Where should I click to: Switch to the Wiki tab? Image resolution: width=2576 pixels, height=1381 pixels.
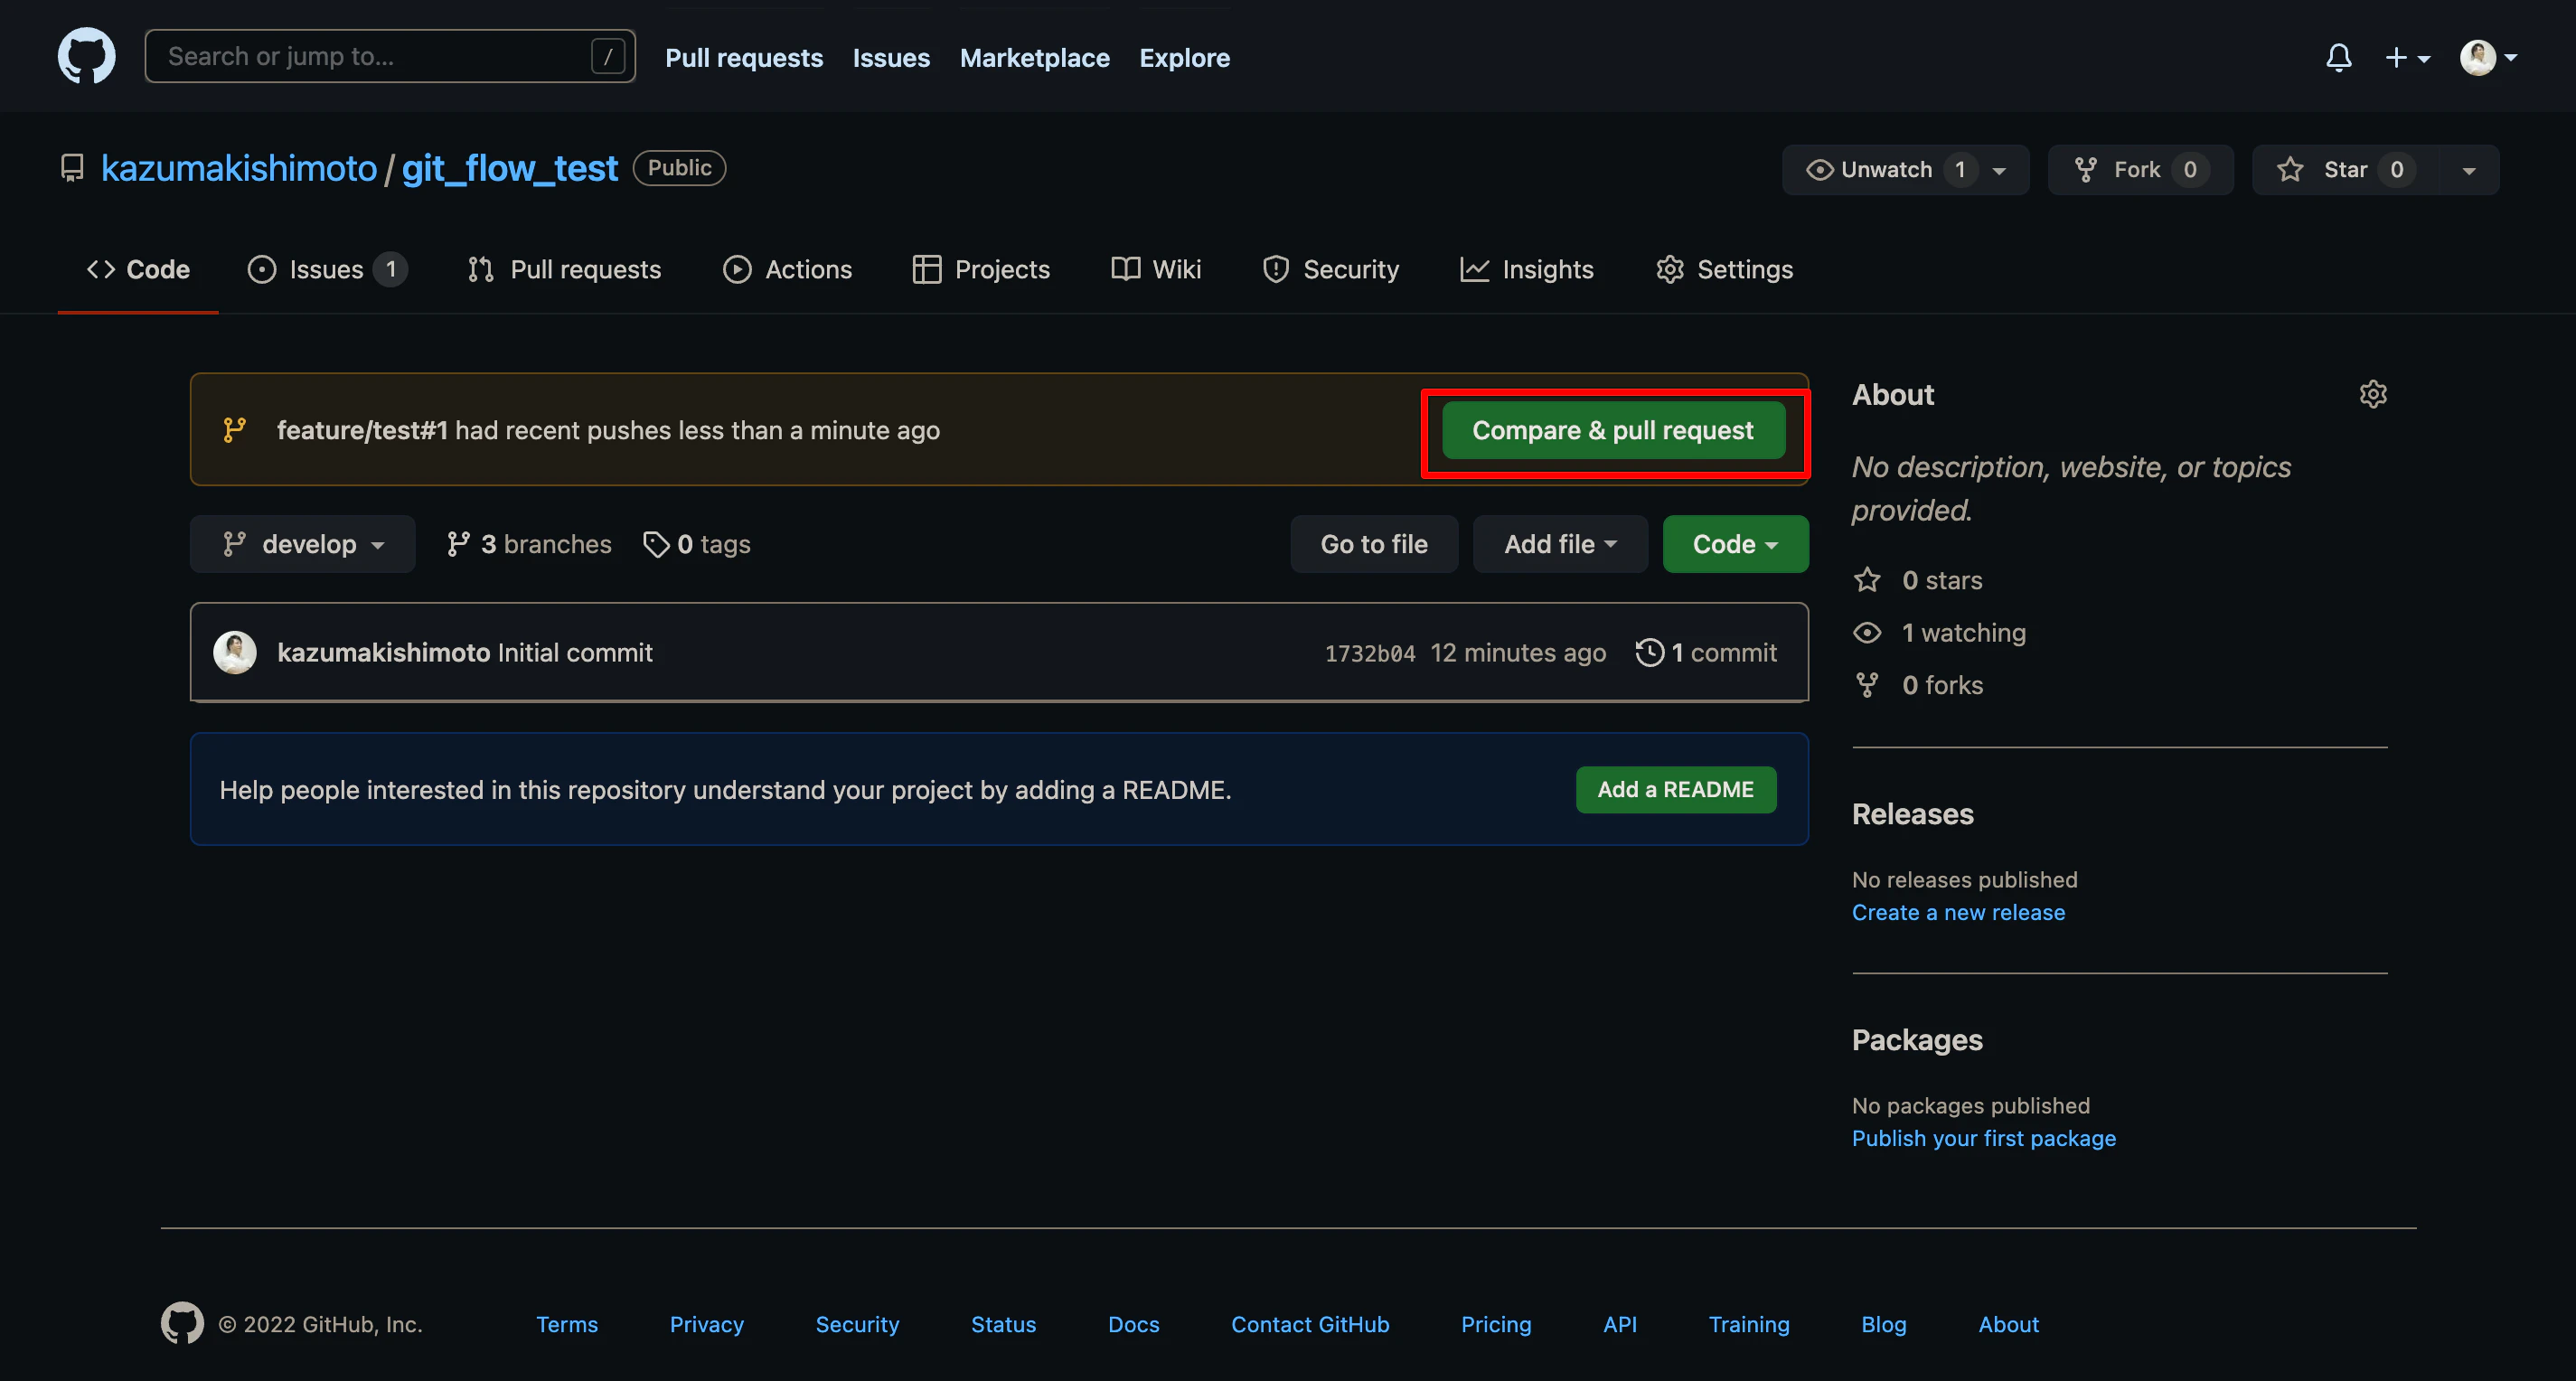pyautogui.click(x=1156, y=269)
